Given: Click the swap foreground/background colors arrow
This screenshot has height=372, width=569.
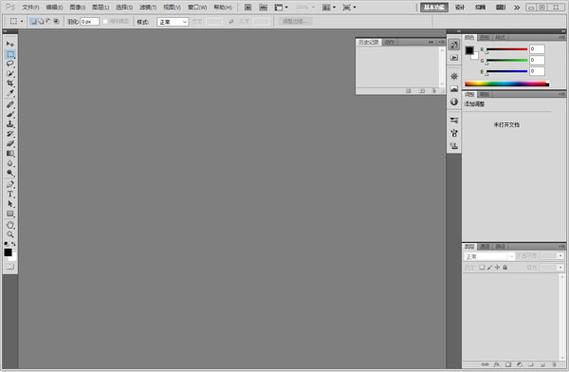Looking at the screenshot, I should coord(14,244).
